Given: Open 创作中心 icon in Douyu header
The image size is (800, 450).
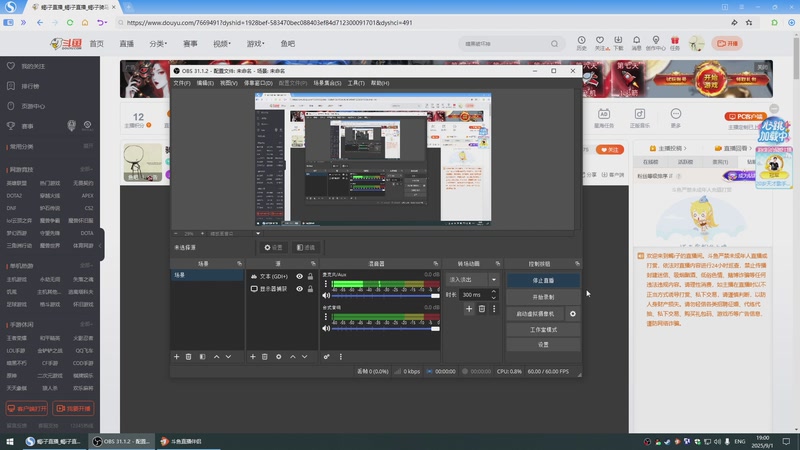Looking at the screenshot, I should (x=656, y=43).
